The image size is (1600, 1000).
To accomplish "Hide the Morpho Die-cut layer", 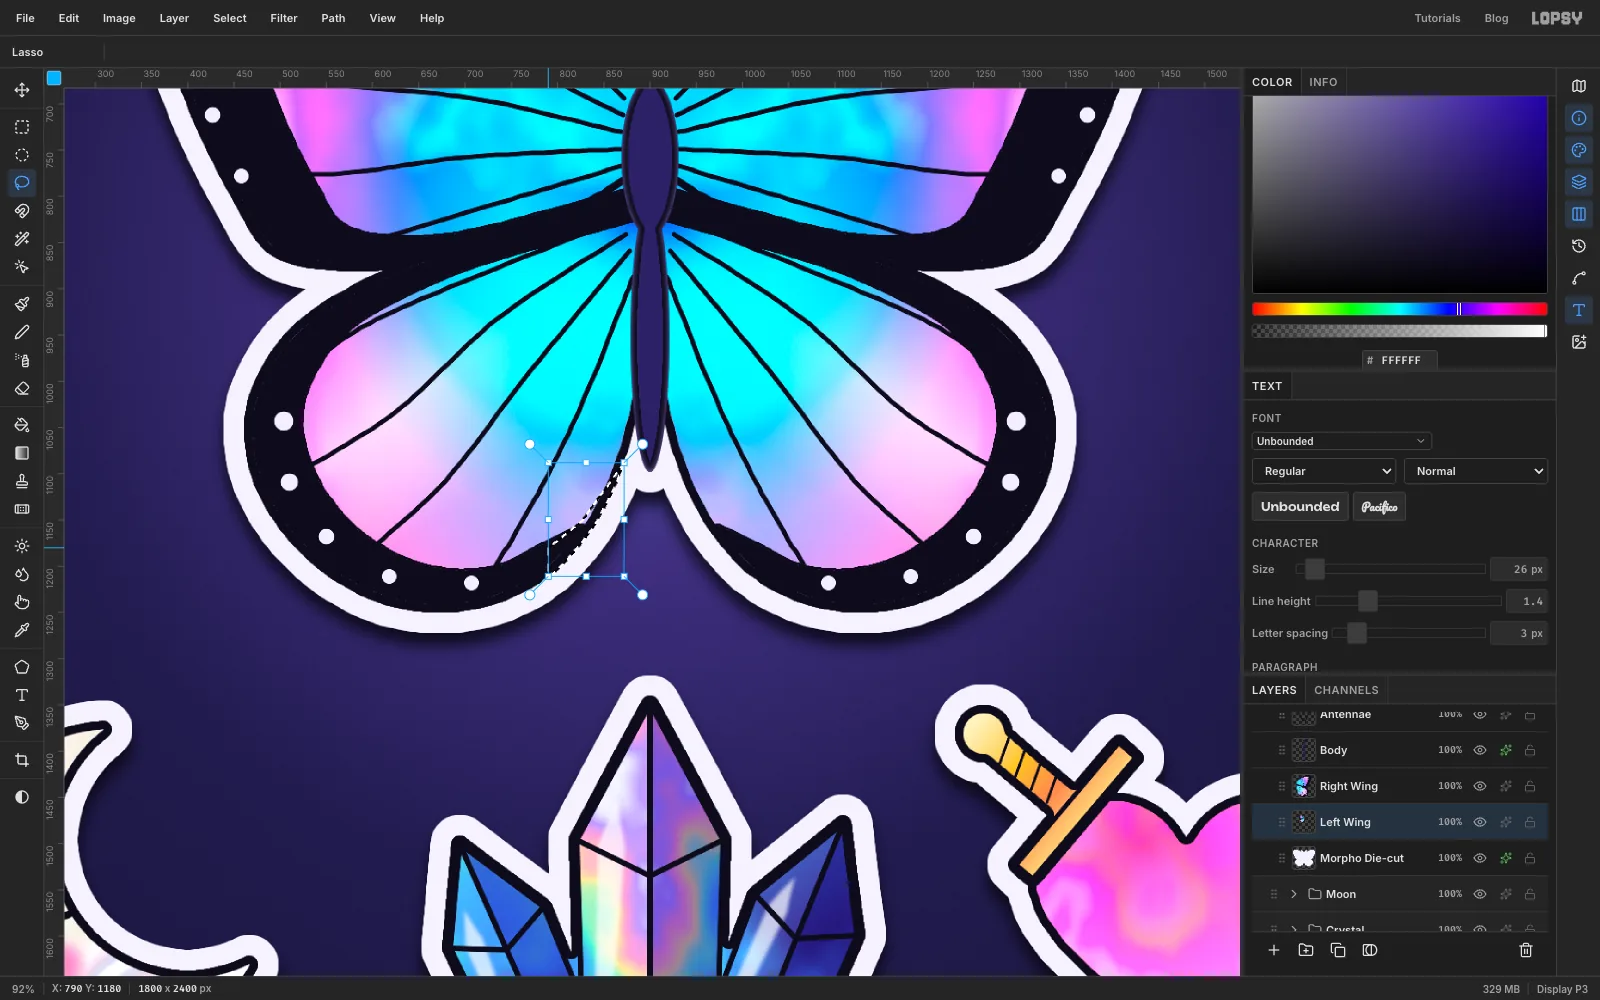I will (x=1480, y=858).
